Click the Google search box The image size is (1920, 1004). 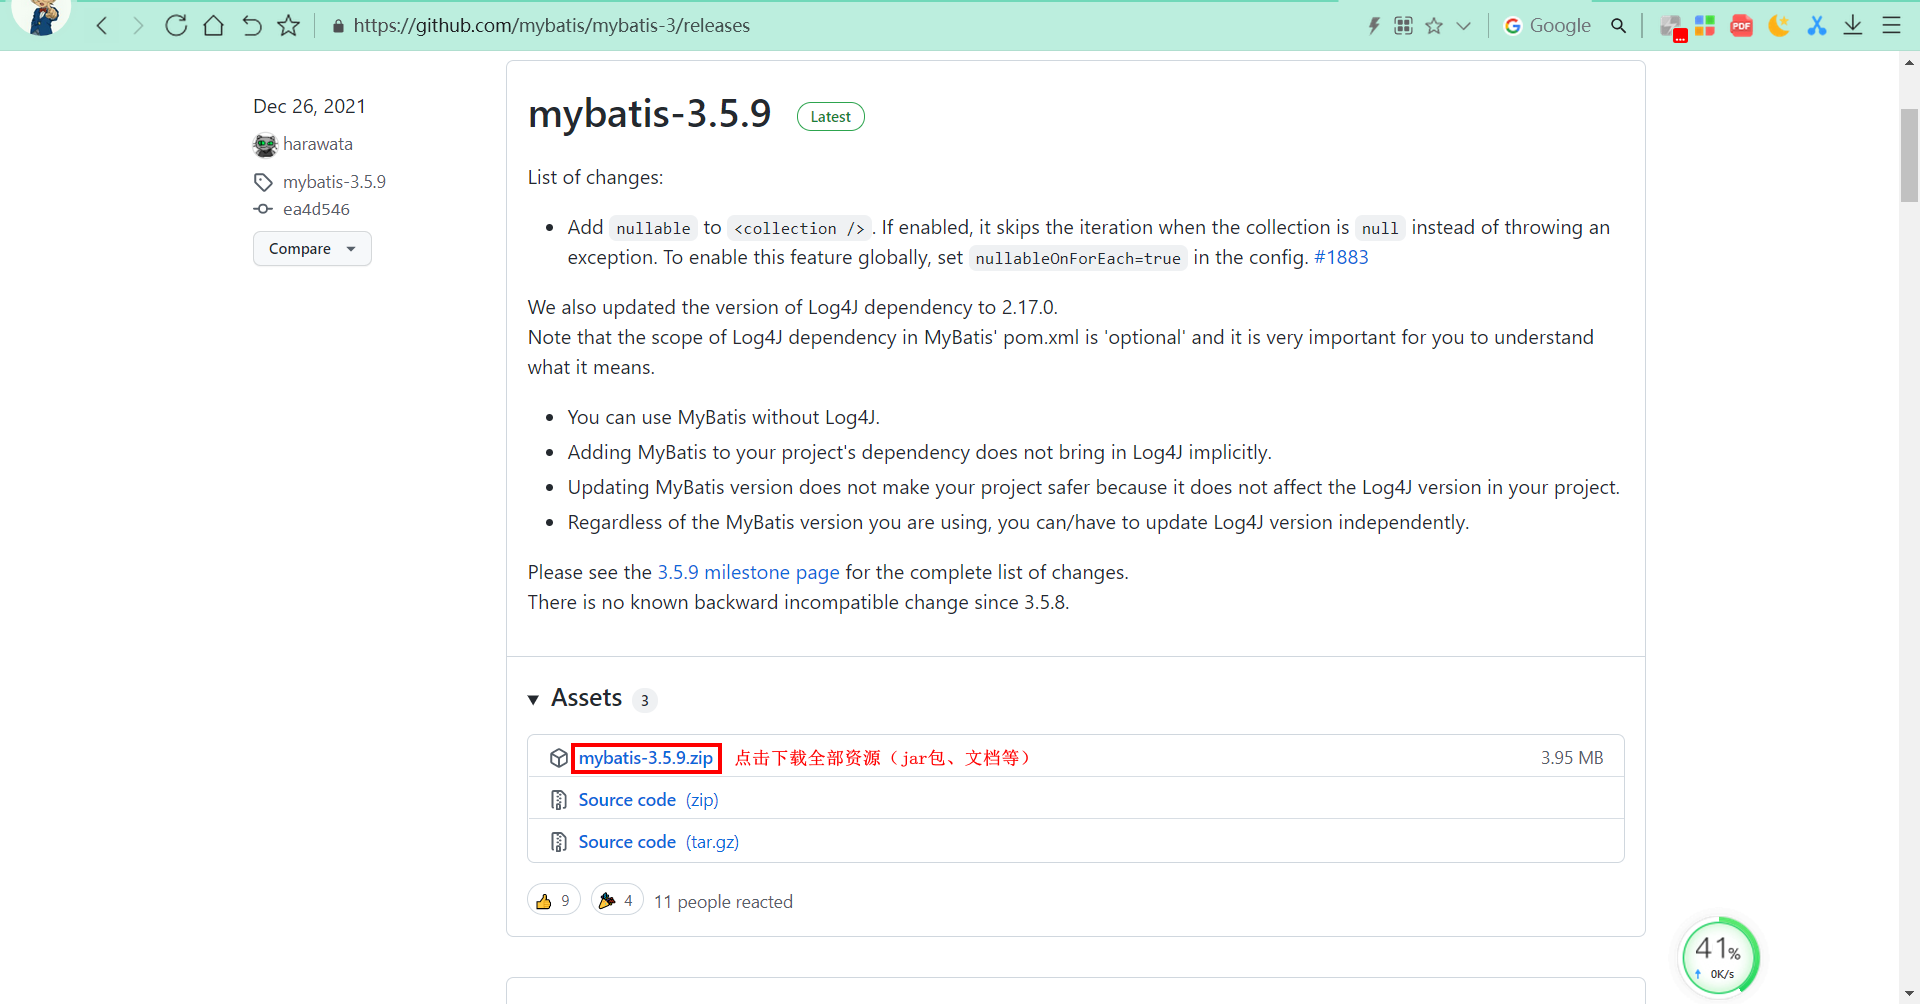click(1560, 26)
